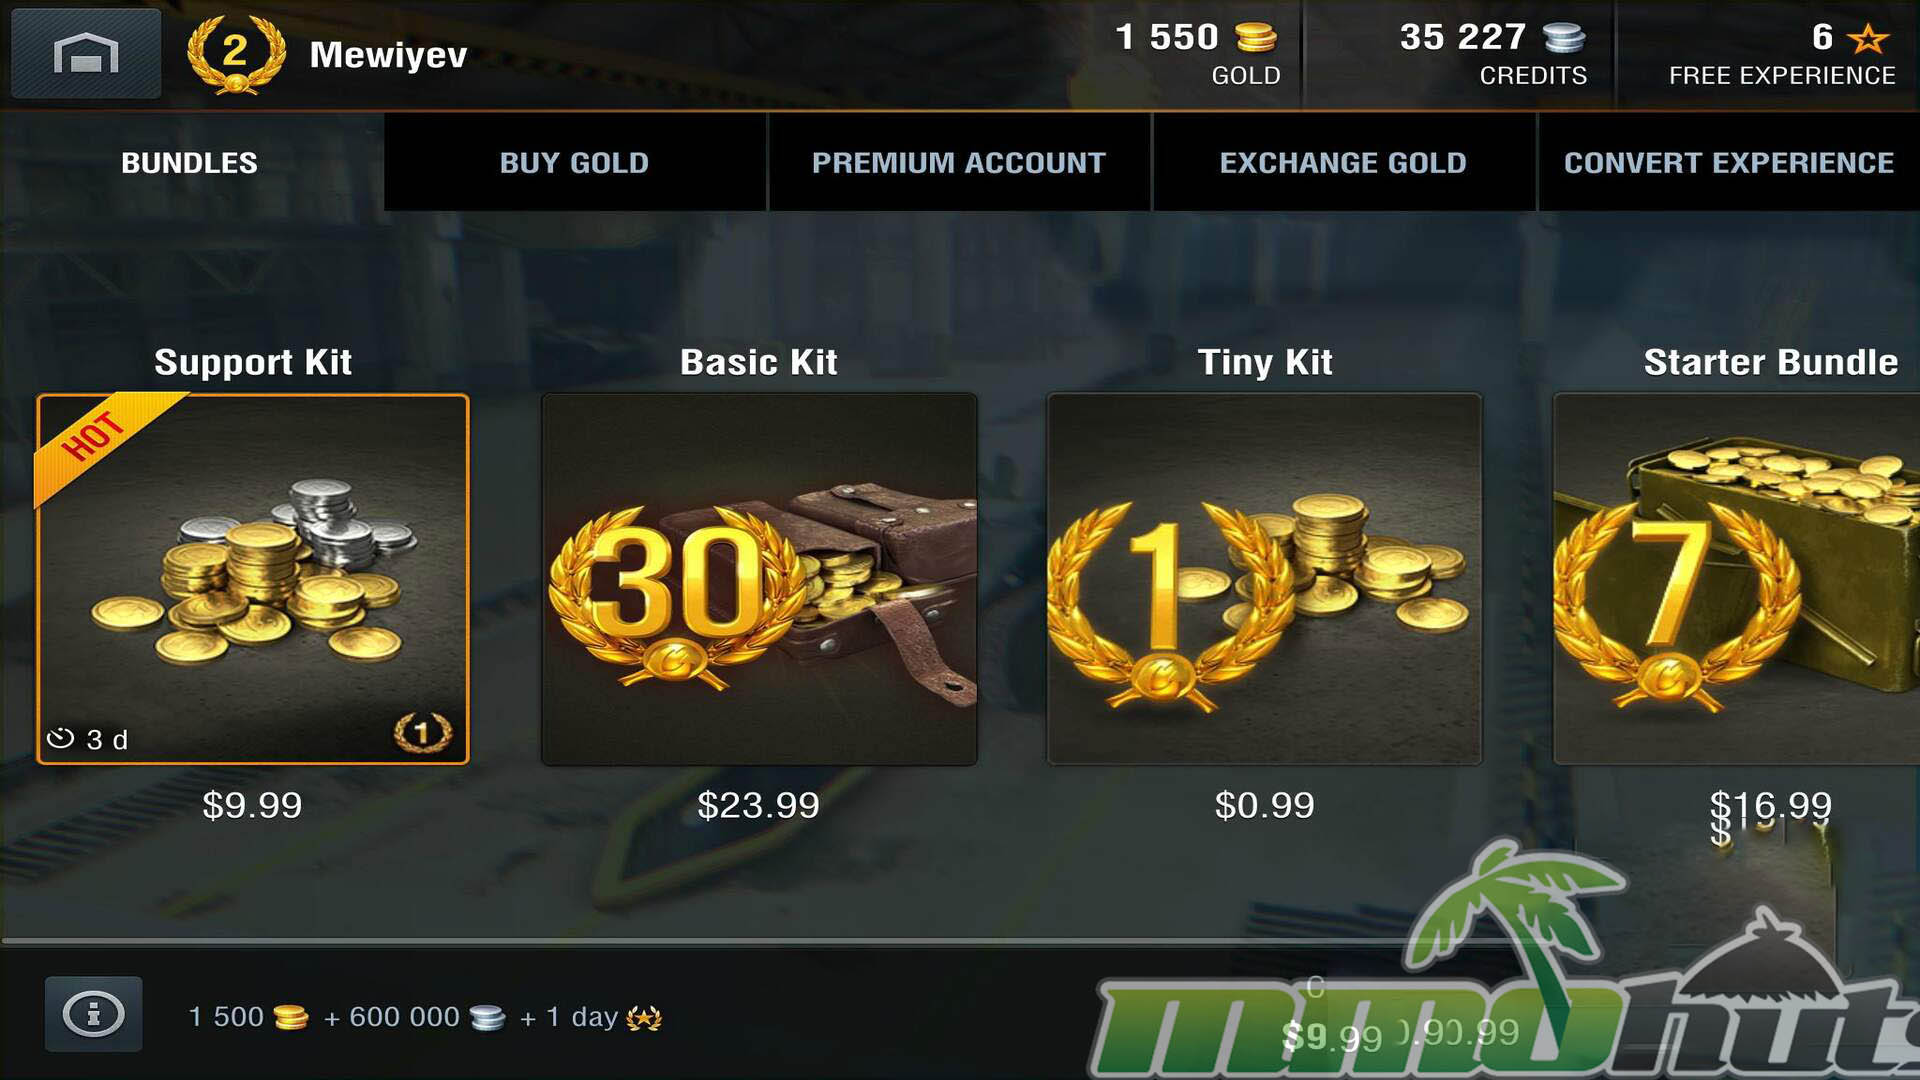Select the Tiny Kit bundle image

(x=1264, y=579)
